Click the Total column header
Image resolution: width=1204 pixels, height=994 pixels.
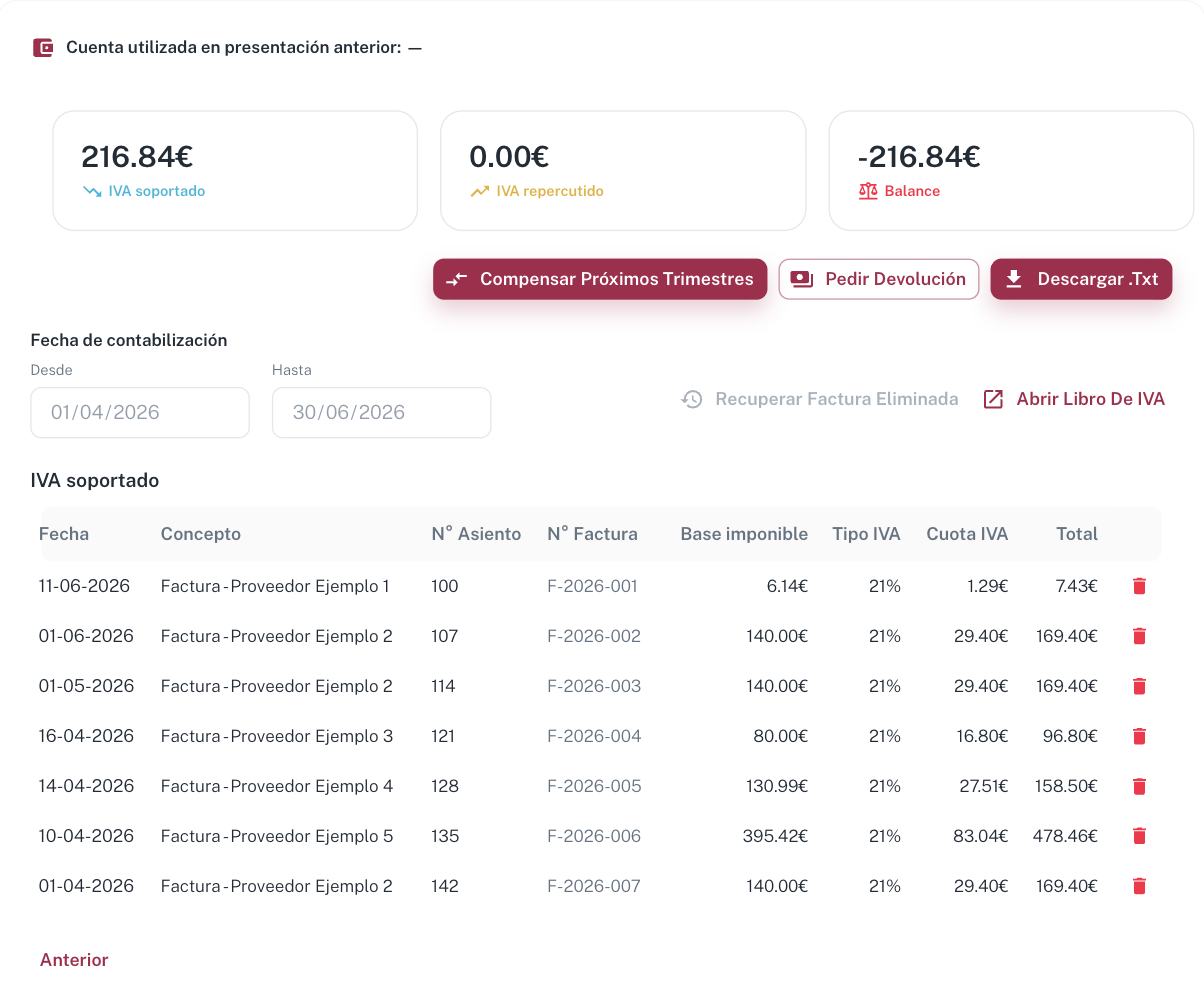tap(1077, 534)
